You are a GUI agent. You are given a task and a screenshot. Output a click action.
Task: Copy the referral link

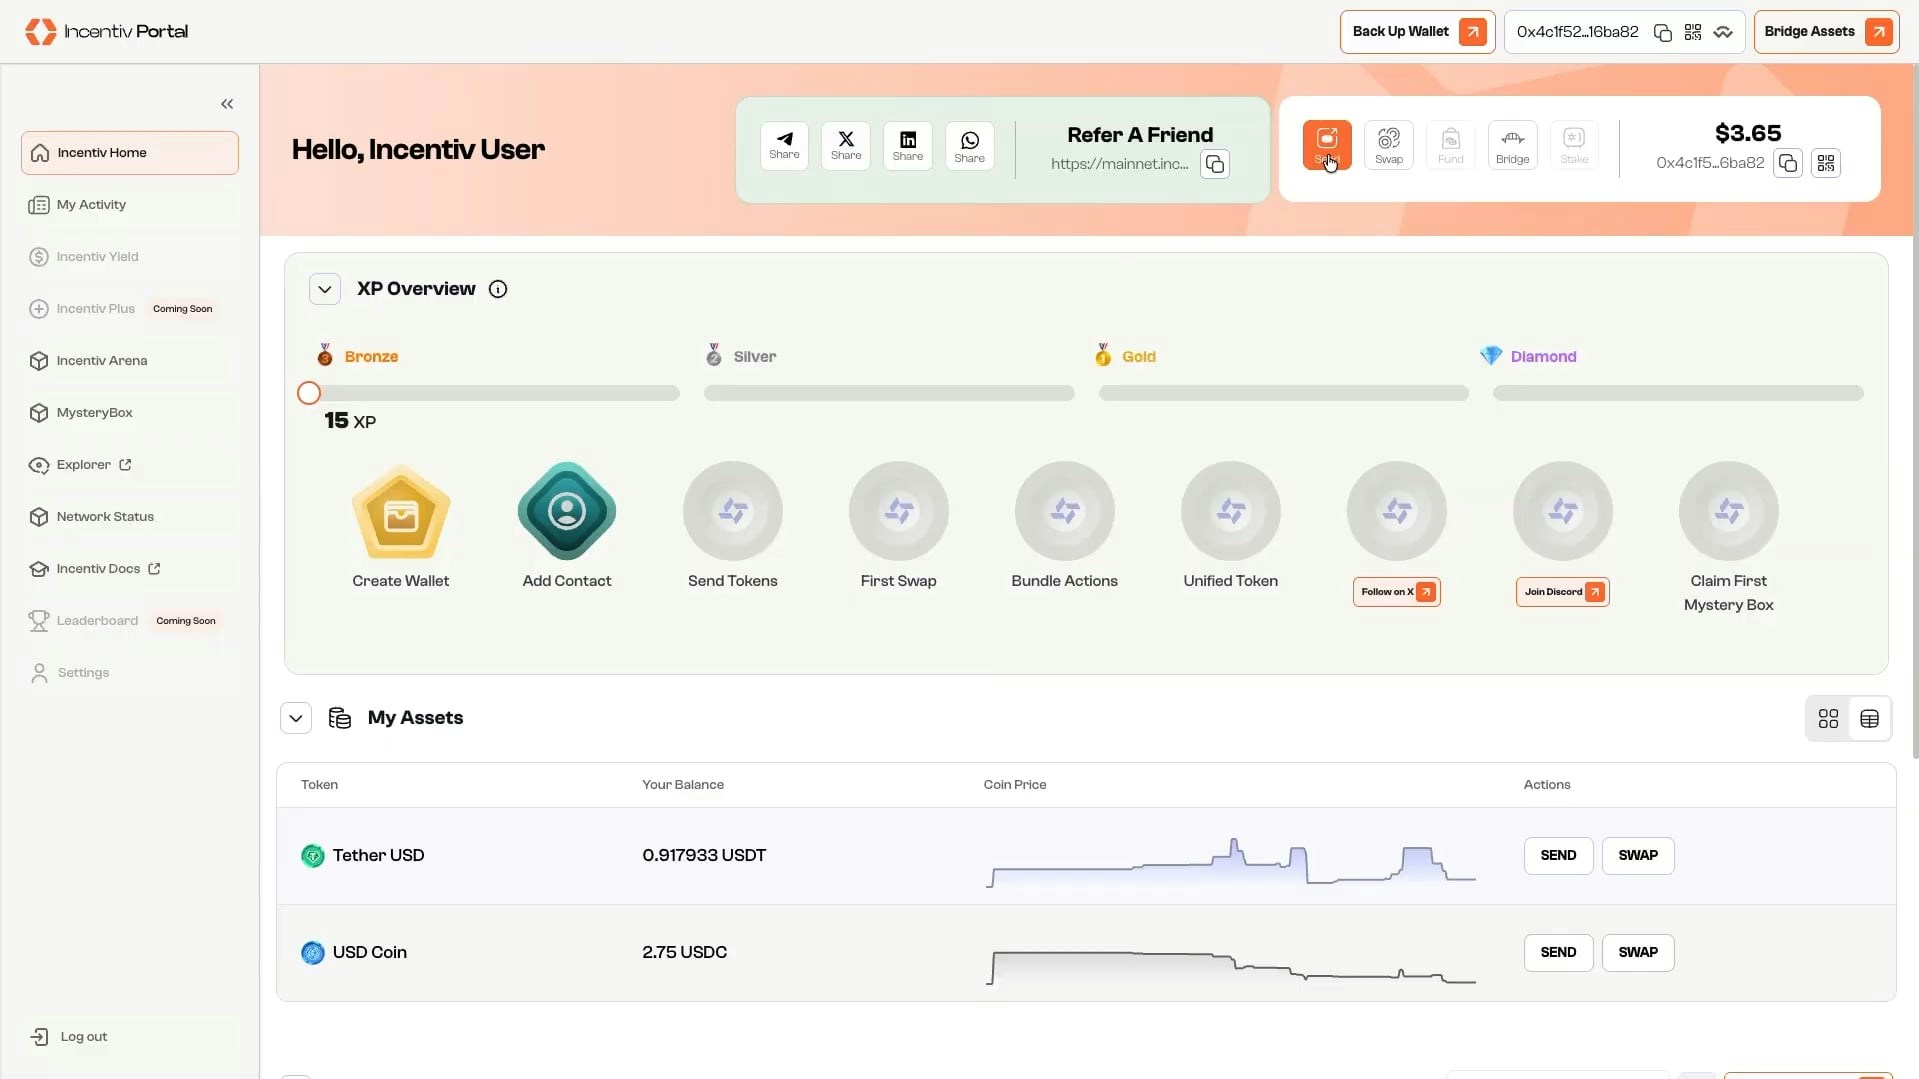click(x=1214, y=164)
